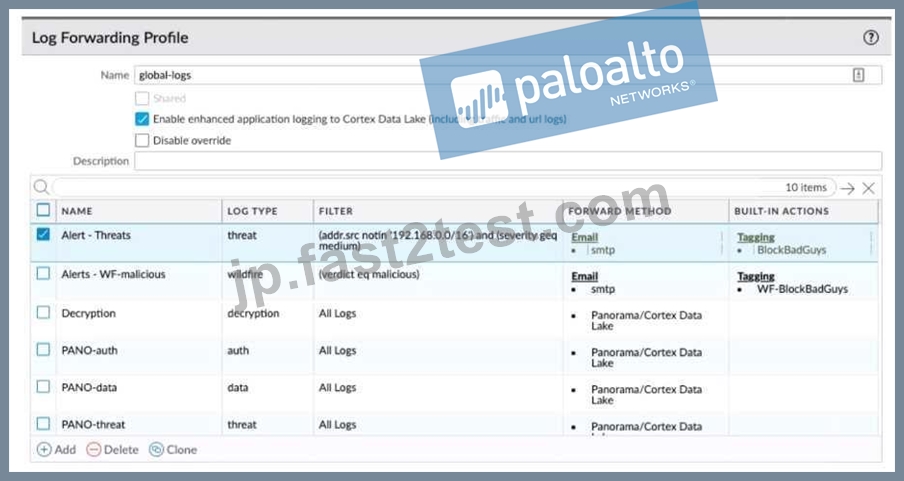Click the Description input field
The height and width of the screenshot is (481, 904).
[x=508, y=161]
